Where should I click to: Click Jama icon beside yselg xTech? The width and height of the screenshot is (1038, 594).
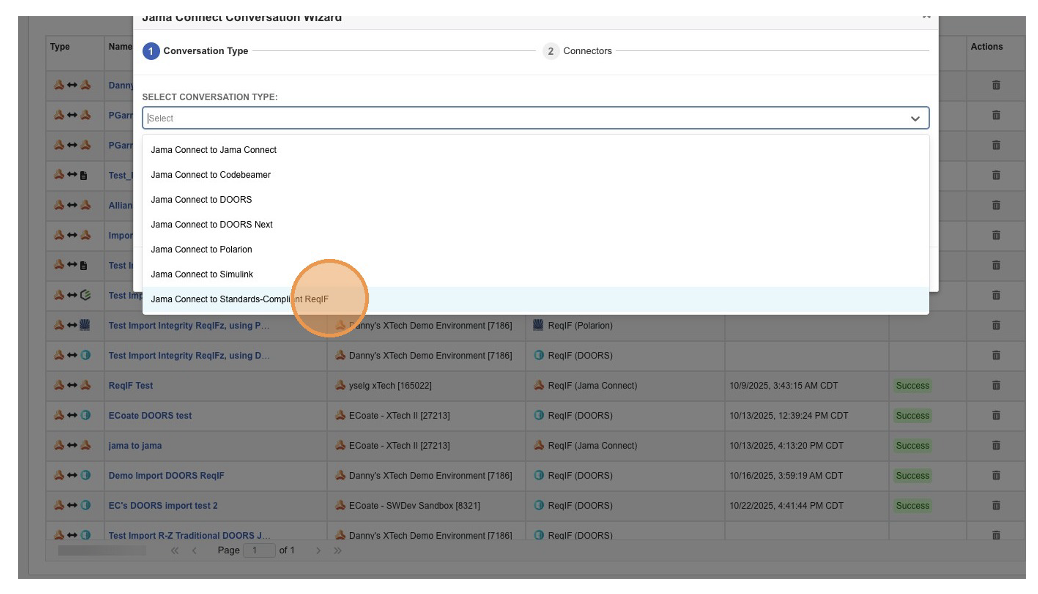[x=340, y=385]
